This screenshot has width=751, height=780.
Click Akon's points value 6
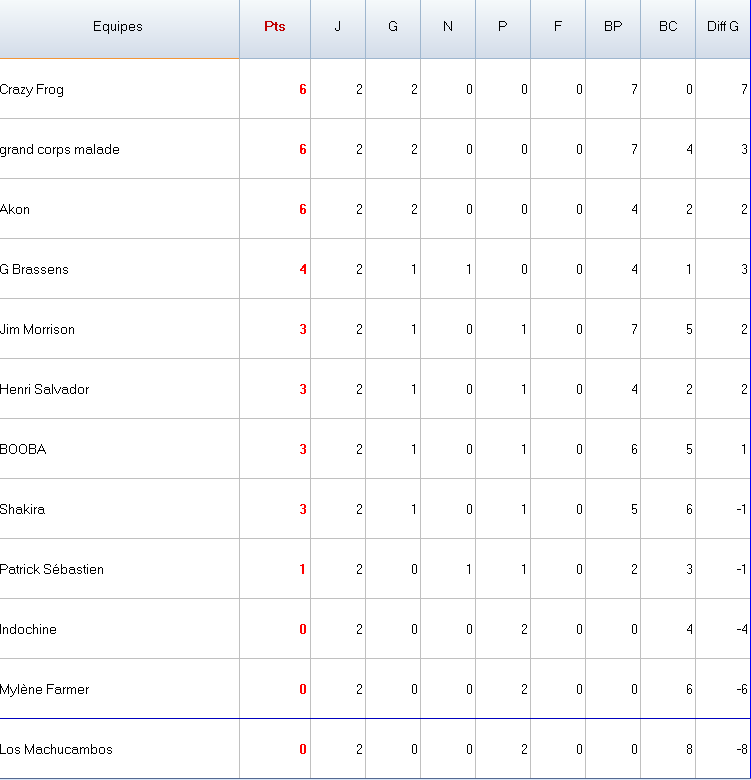tap(303, 209)
